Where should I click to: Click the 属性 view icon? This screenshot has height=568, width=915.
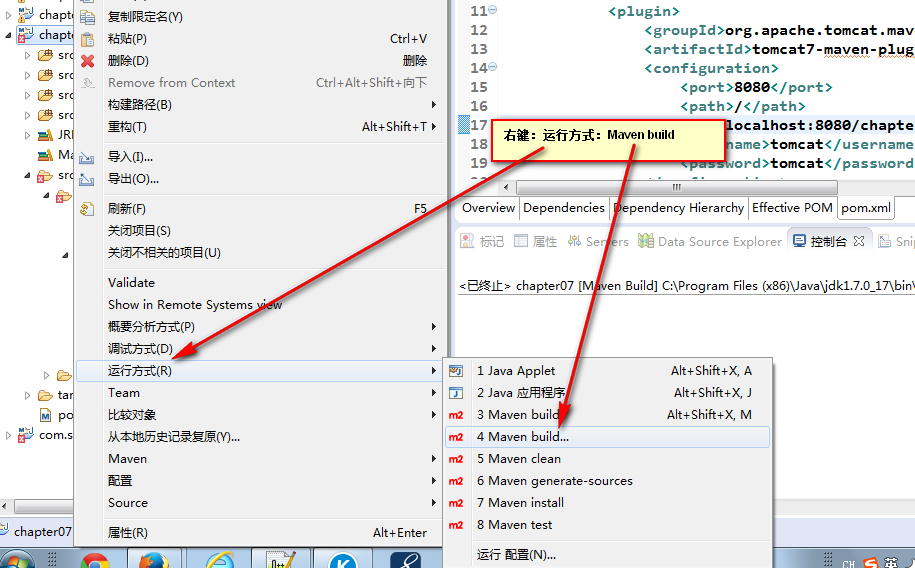521,241
